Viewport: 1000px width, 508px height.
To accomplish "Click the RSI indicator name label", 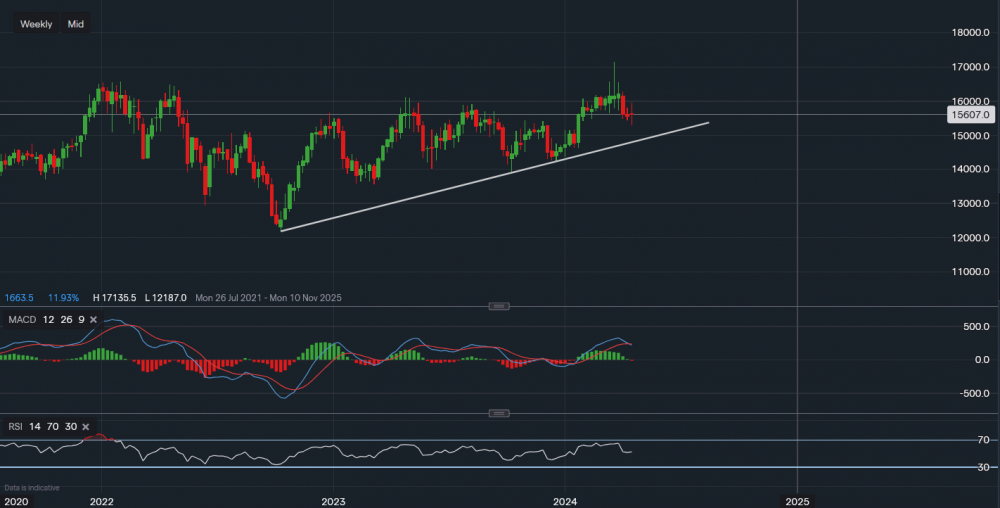I will tap(17, 427).
